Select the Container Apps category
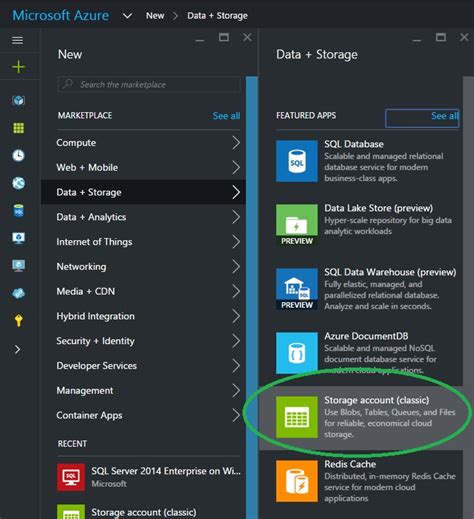Image resolution: width=474 pixels, height=519 pixels. point(143,415)
